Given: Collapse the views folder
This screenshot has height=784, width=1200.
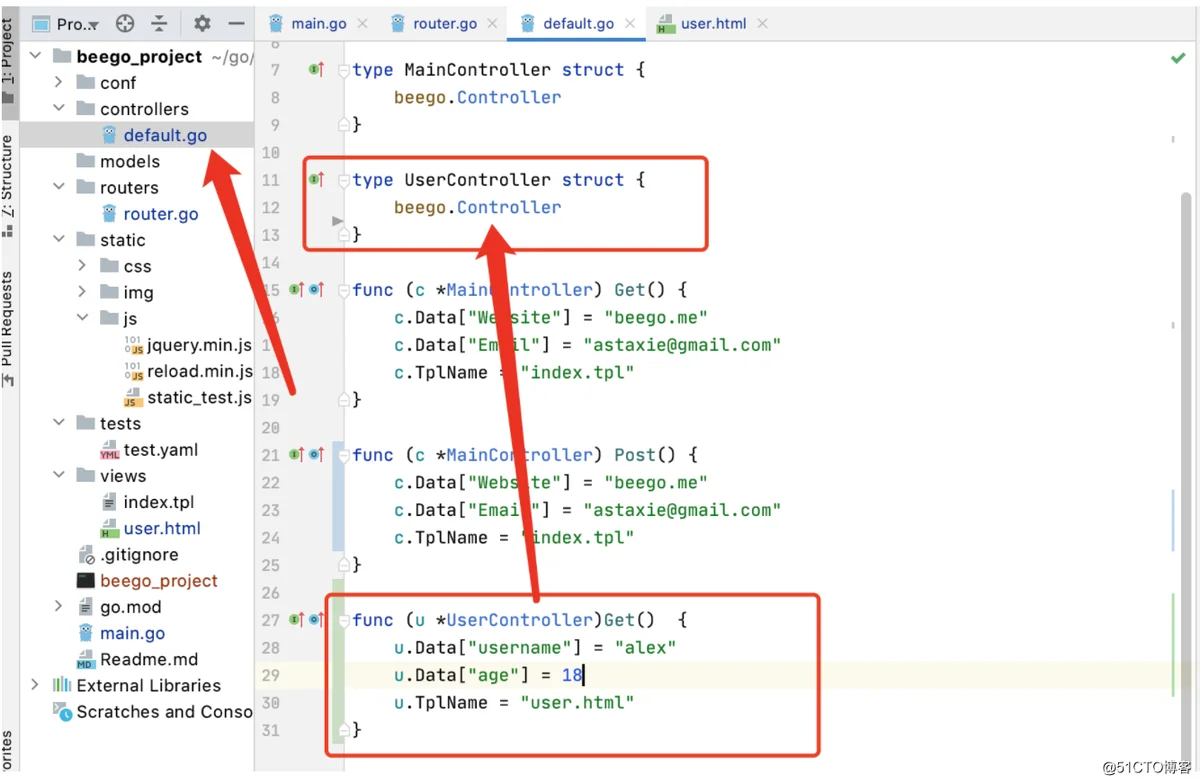Looking at the screenshot, I should tap(59, 475).
